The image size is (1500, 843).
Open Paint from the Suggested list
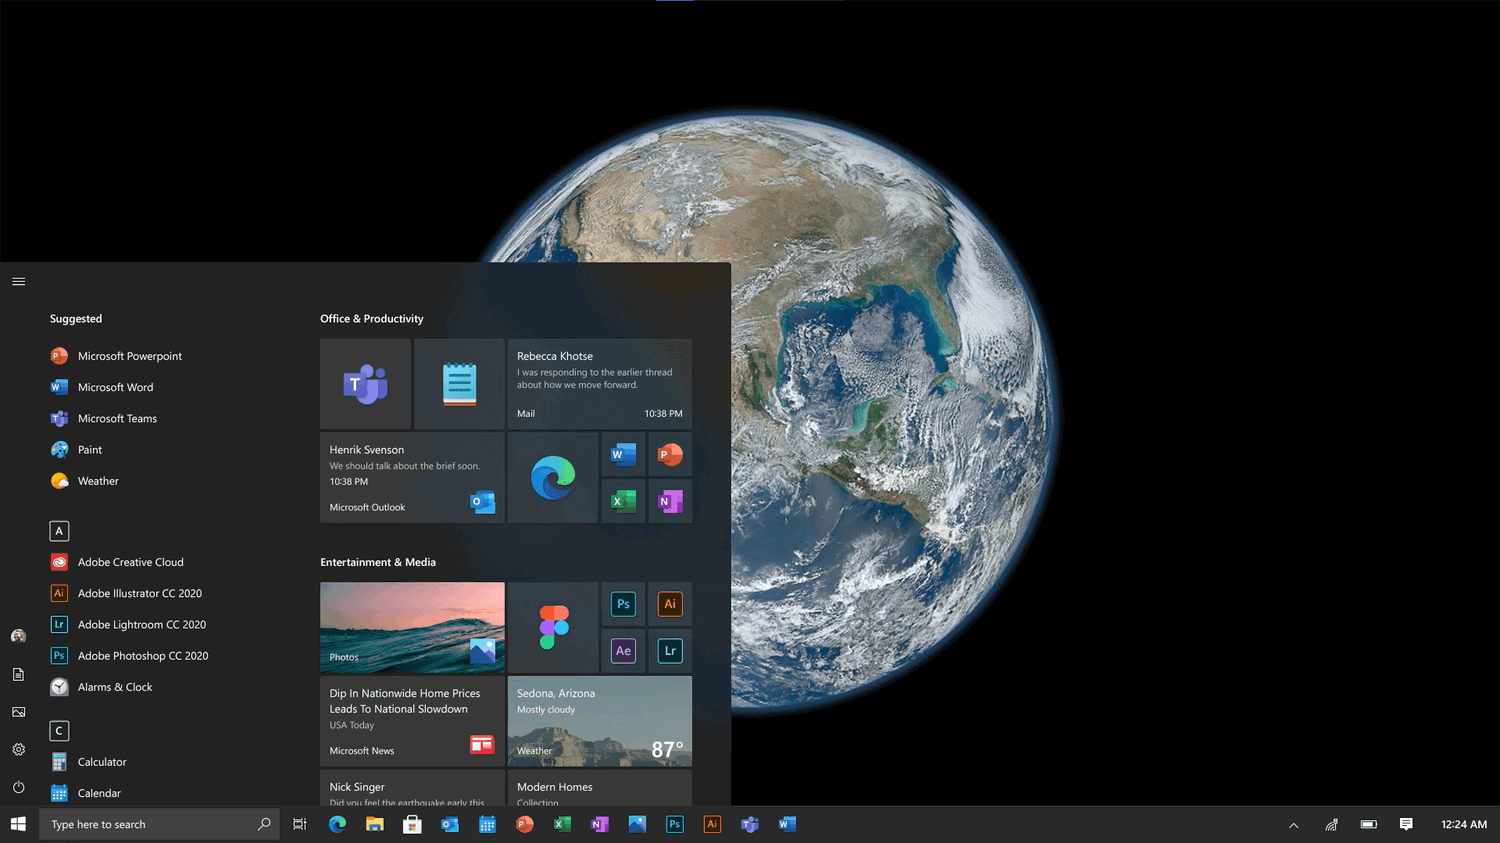[x=76, y=450]
